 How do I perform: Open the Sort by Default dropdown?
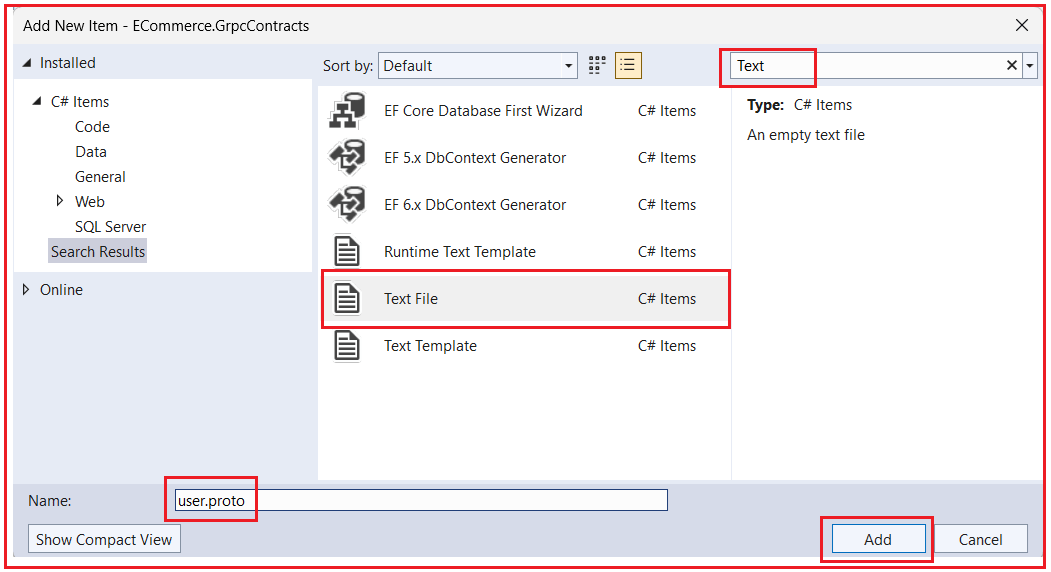click(x=478, y=66)
